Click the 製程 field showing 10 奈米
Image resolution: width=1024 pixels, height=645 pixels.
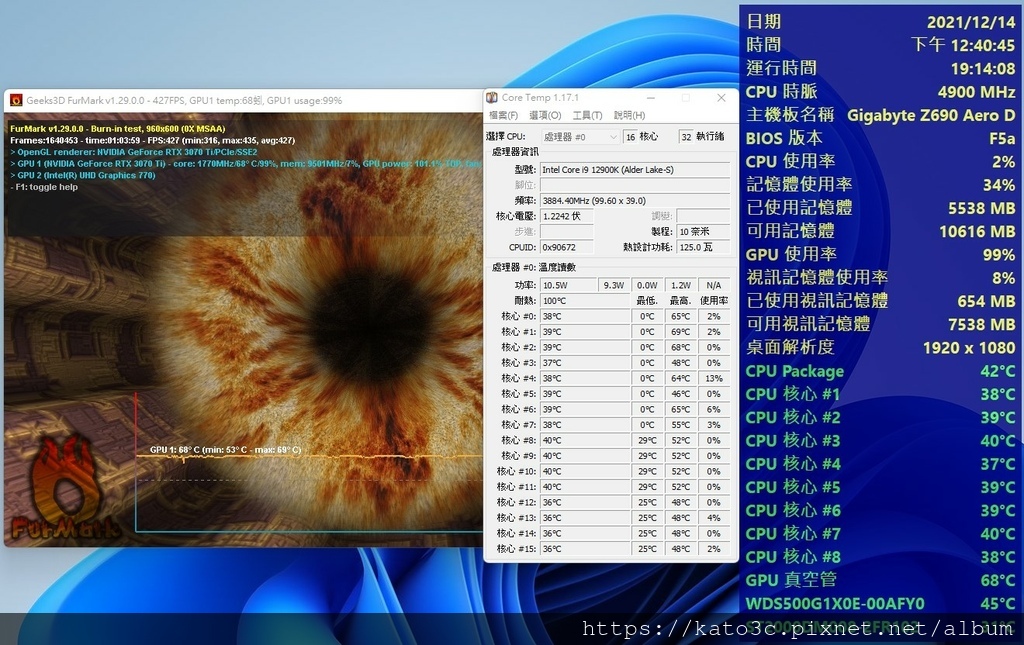point(703,232)
